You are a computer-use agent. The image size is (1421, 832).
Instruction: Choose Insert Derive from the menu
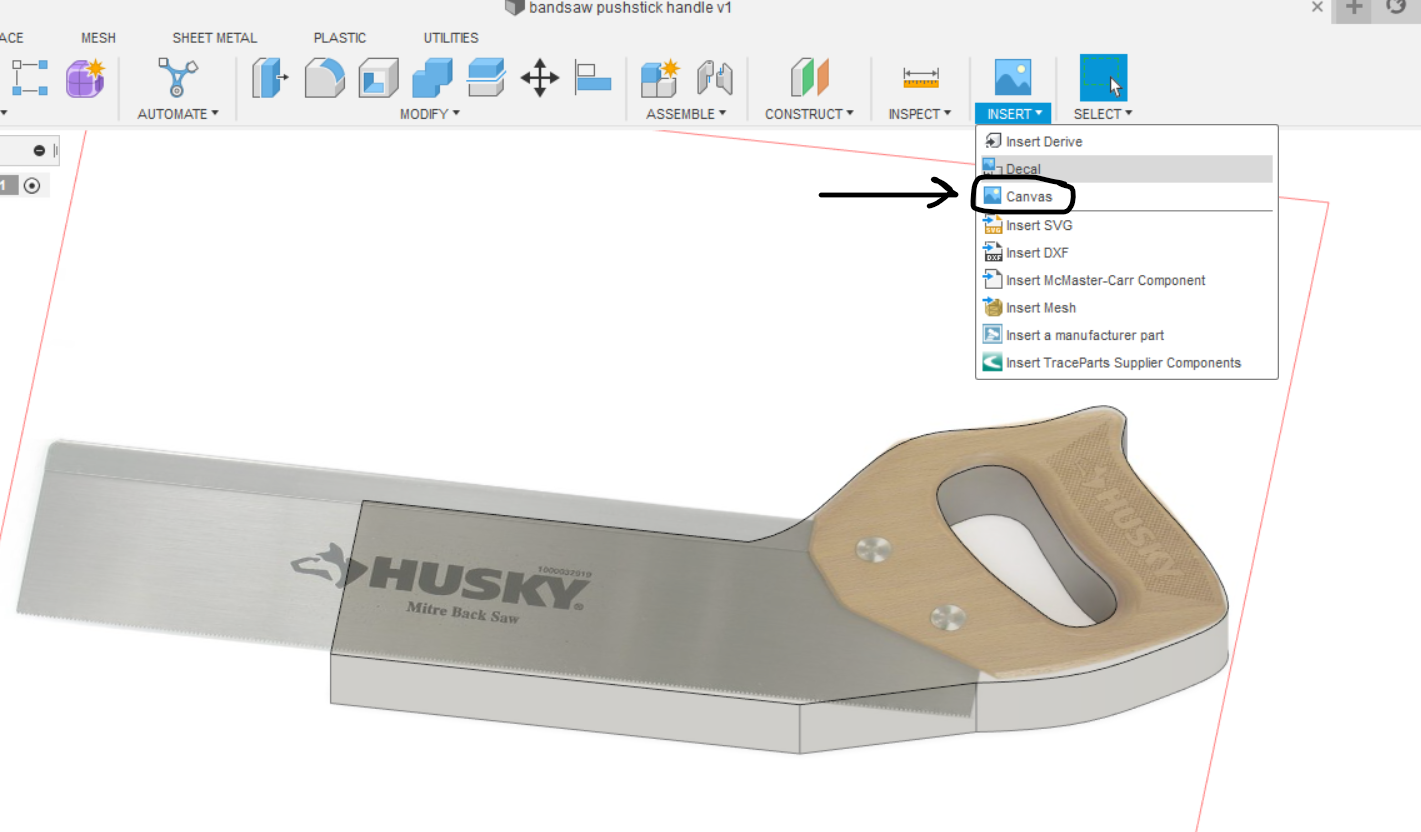point(1127,142)
